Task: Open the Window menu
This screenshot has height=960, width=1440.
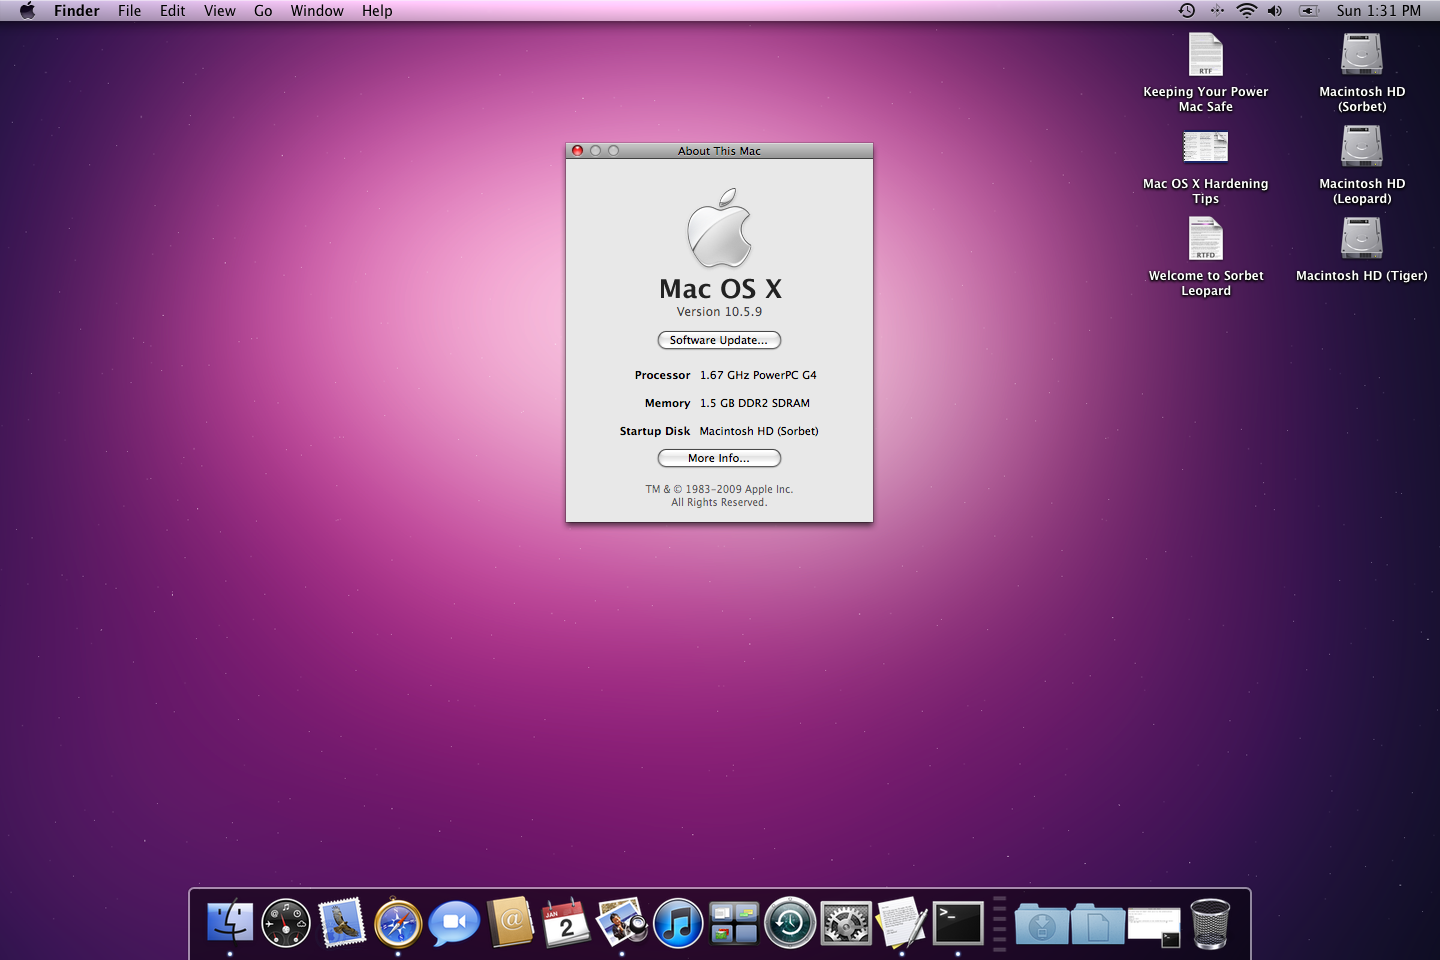Action: [317, 11]
